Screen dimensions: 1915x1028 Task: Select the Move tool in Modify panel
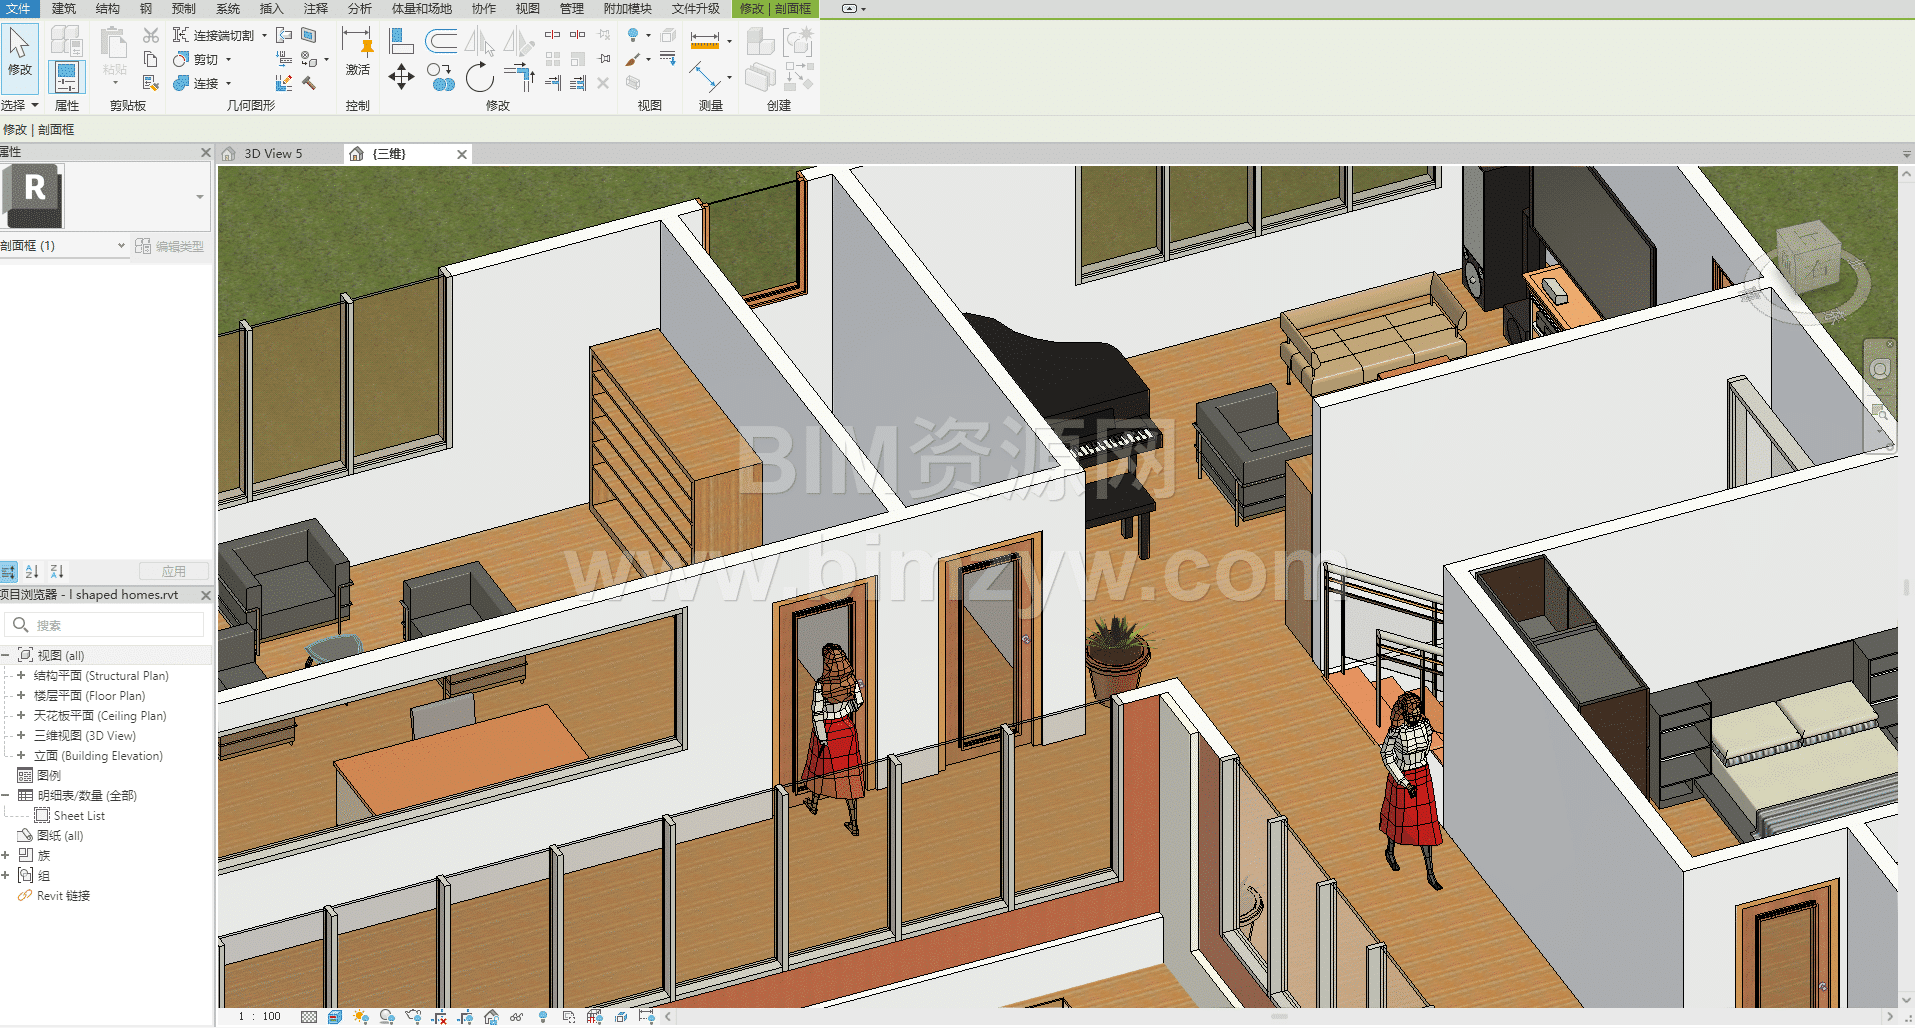point(401,77)
